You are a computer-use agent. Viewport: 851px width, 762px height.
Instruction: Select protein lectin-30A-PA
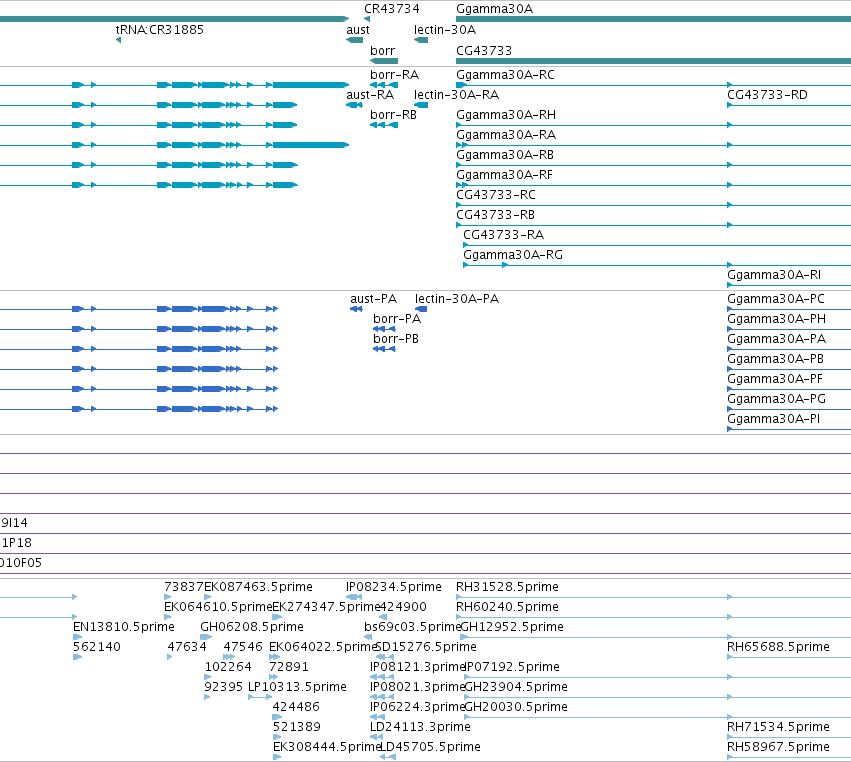[457, 299]
